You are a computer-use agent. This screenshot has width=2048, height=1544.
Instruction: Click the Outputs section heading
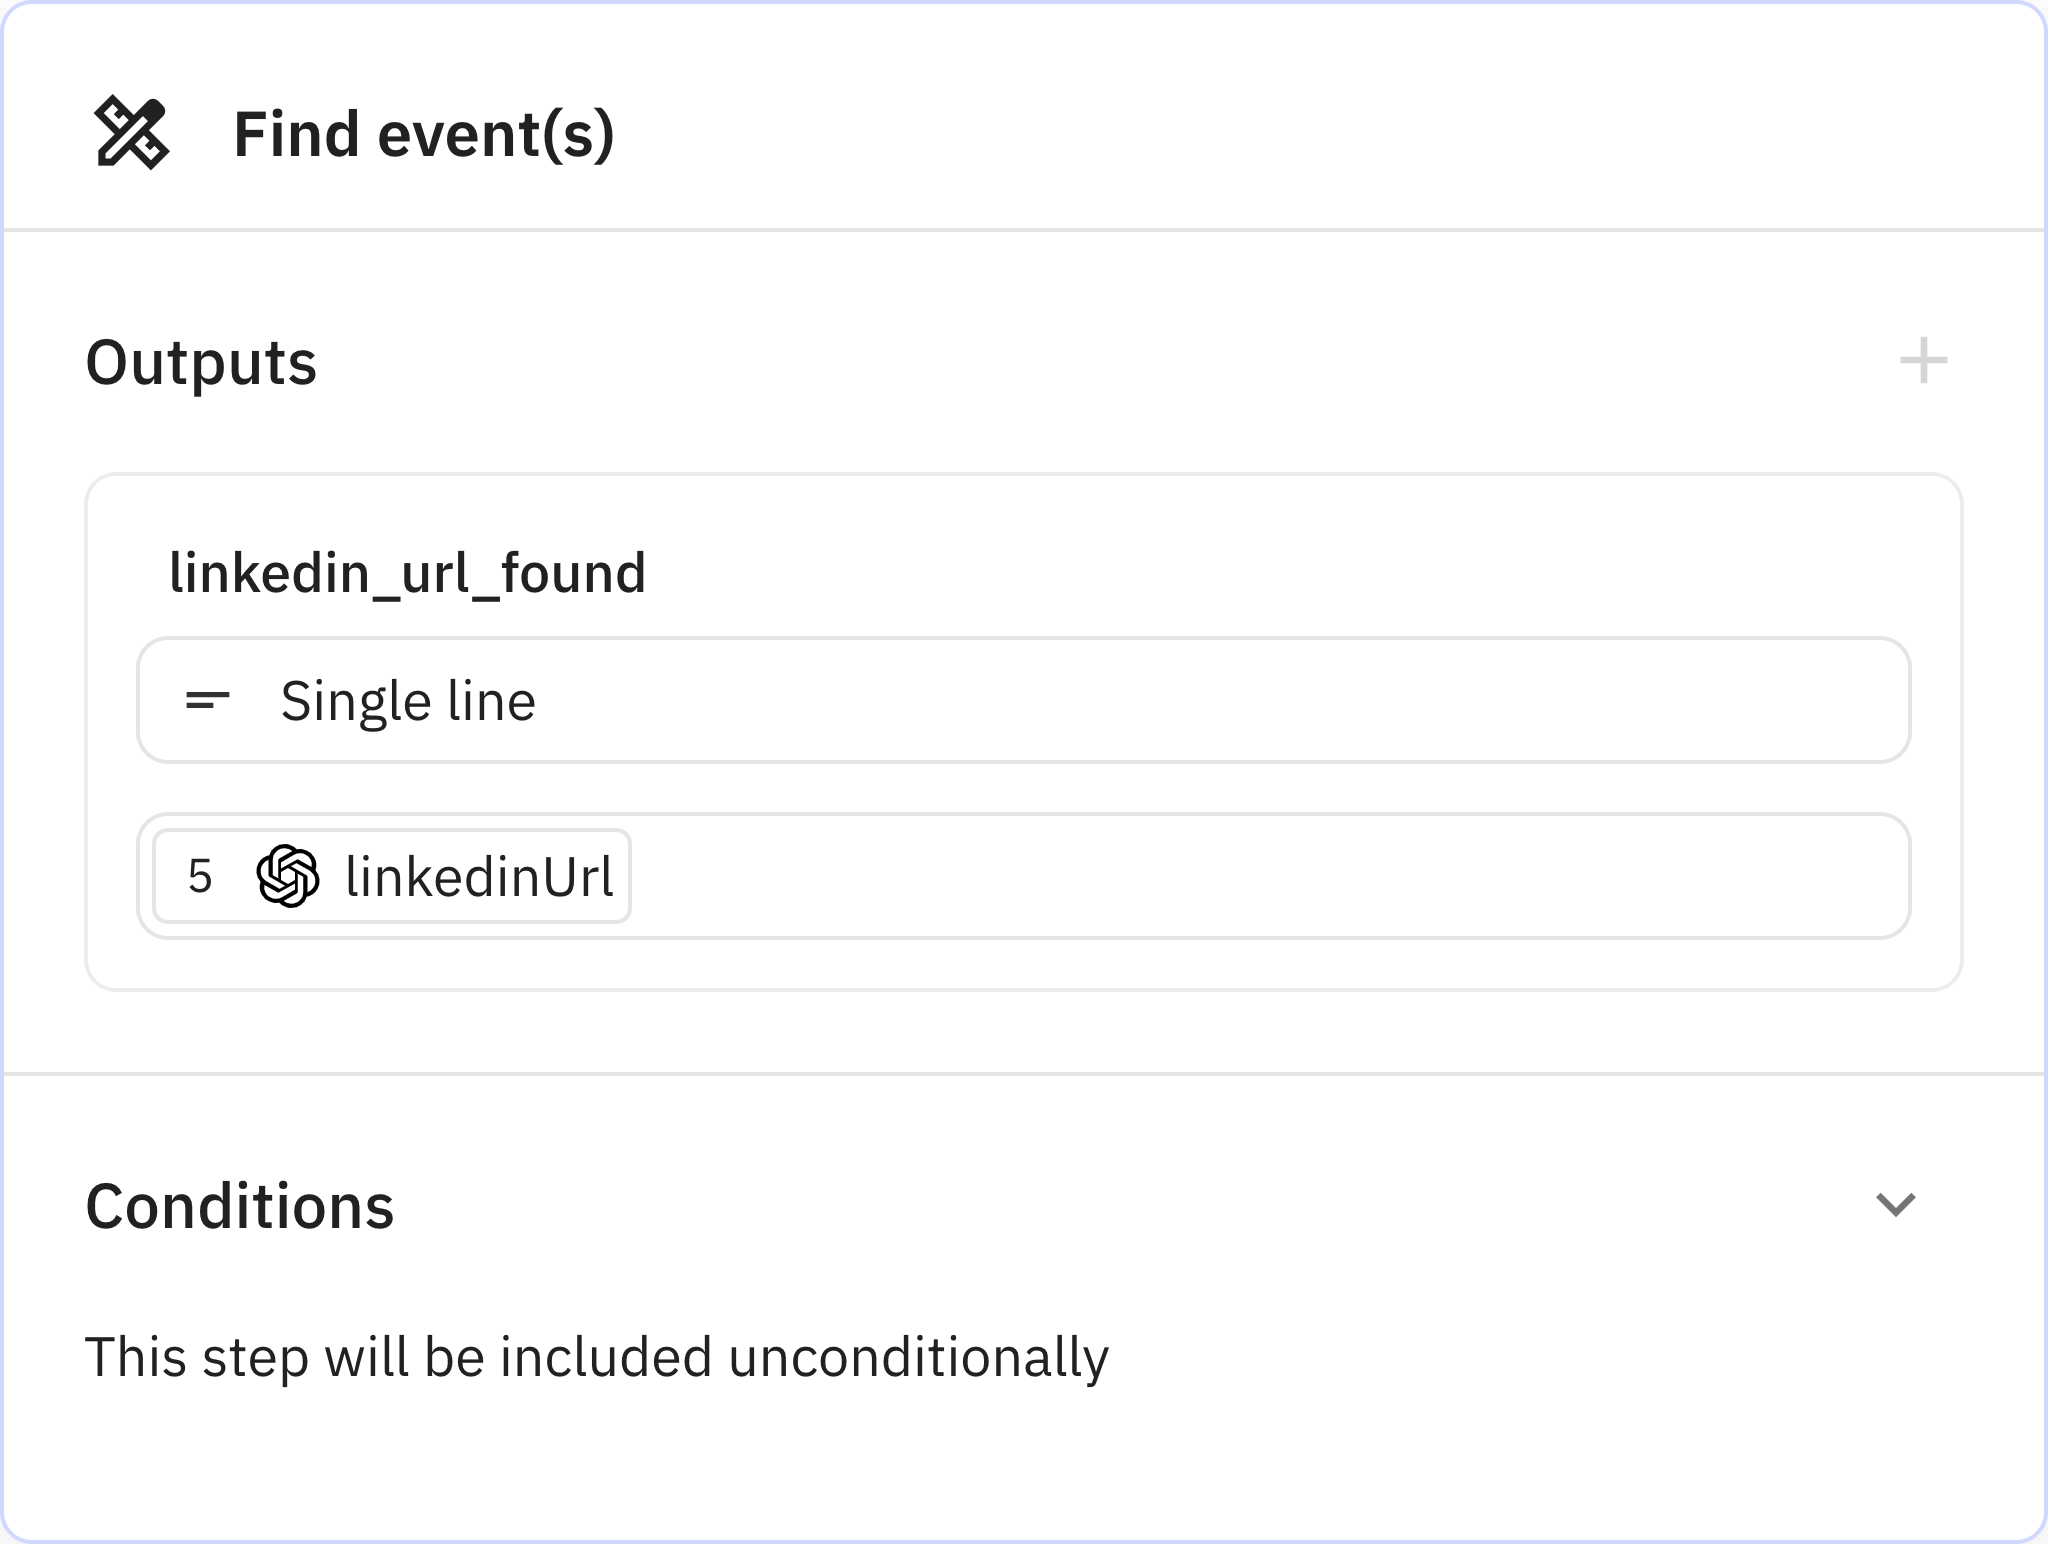(201, 362)
